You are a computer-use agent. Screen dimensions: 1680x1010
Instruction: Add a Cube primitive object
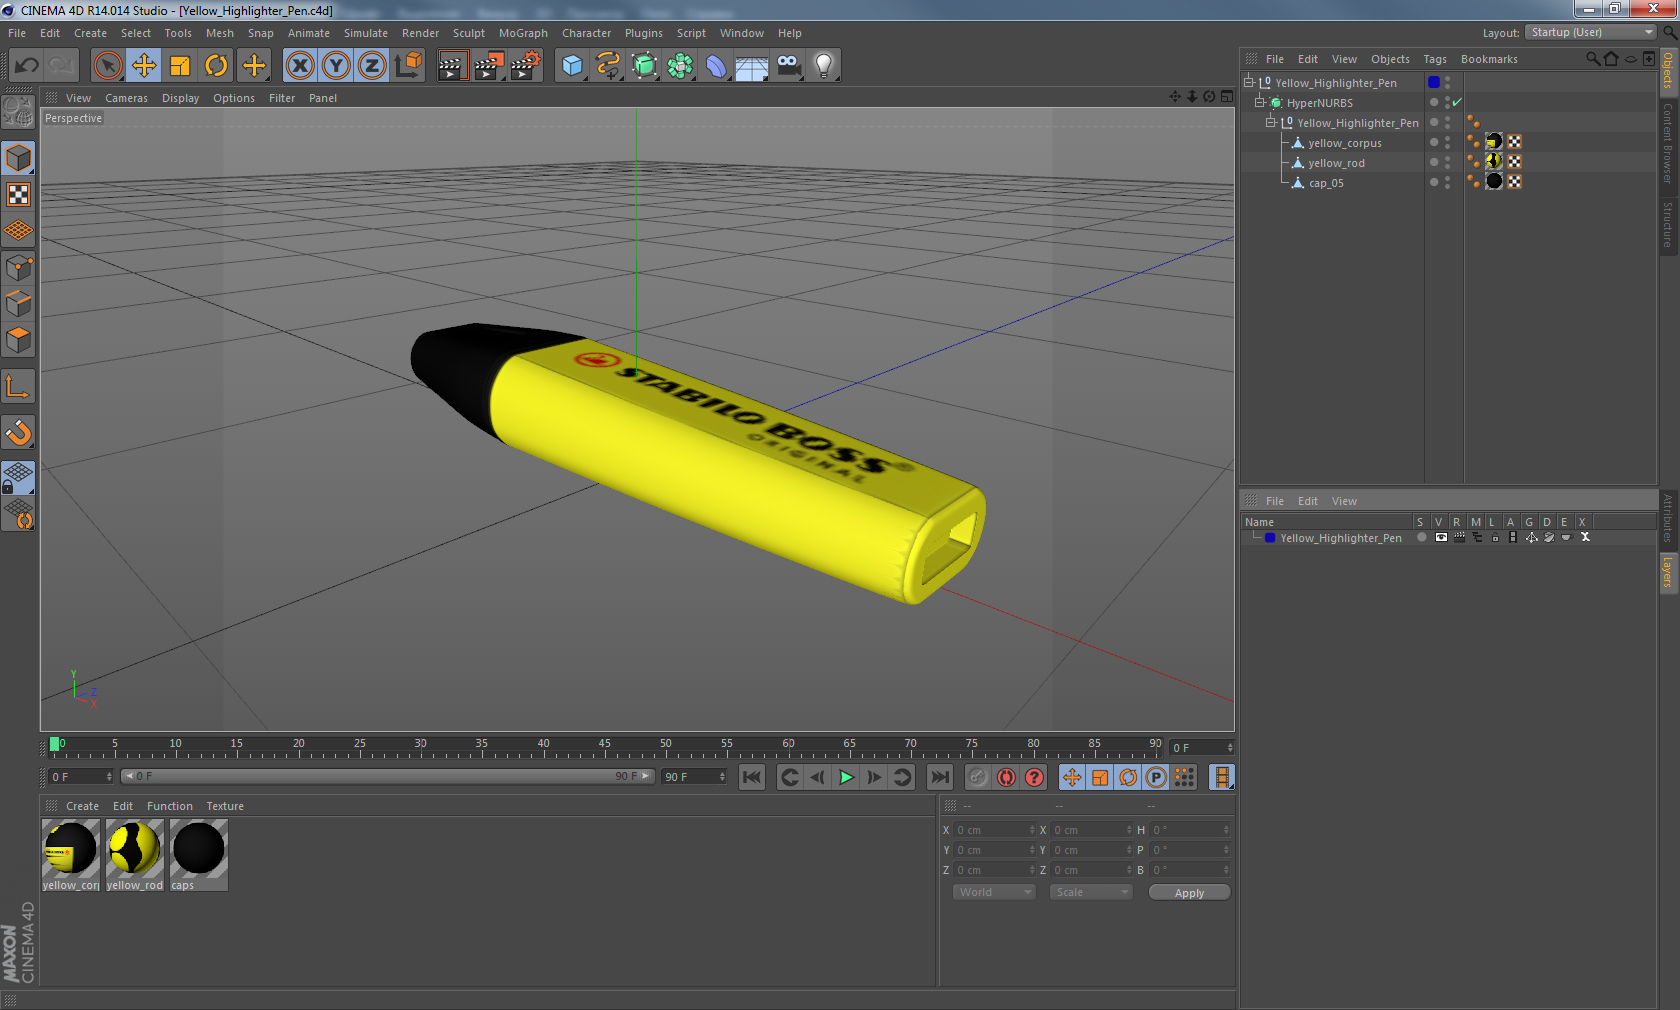(572, 66)
